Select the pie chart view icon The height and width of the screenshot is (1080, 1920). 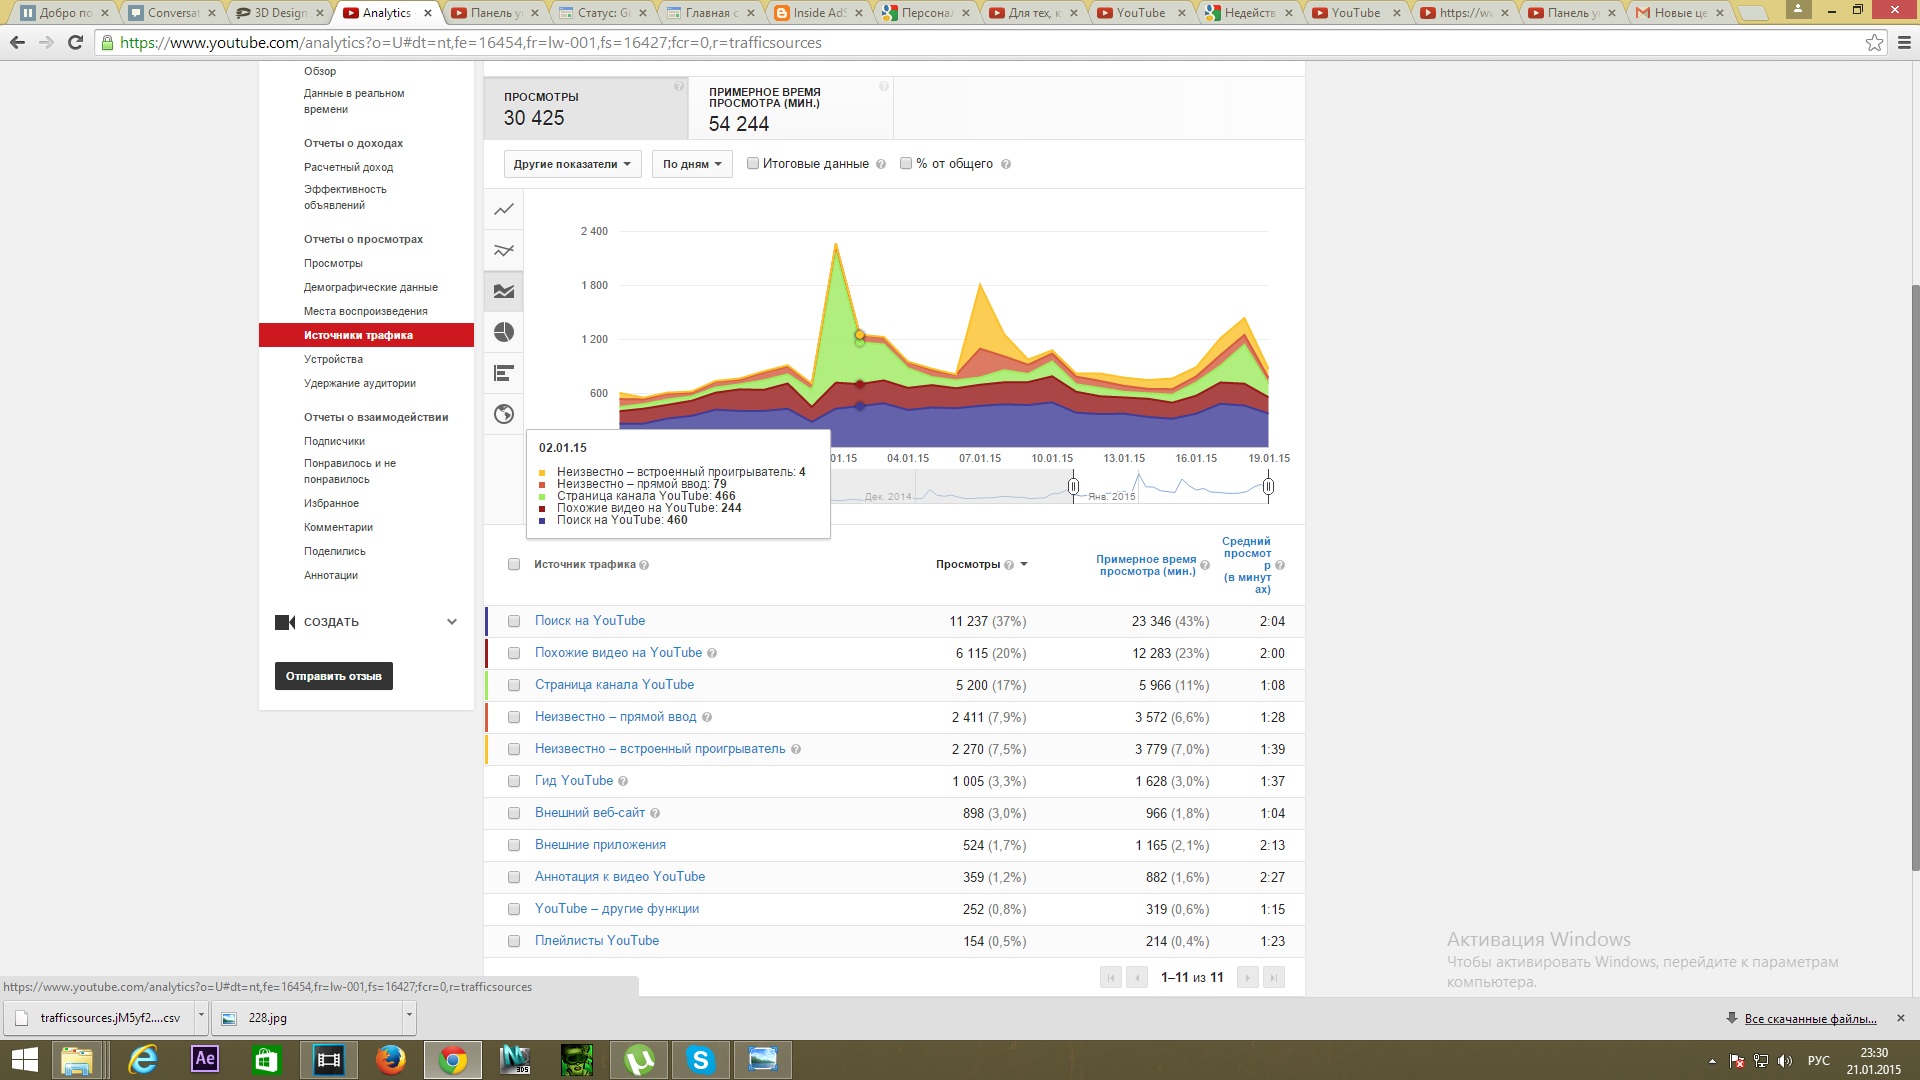point(504,332)
